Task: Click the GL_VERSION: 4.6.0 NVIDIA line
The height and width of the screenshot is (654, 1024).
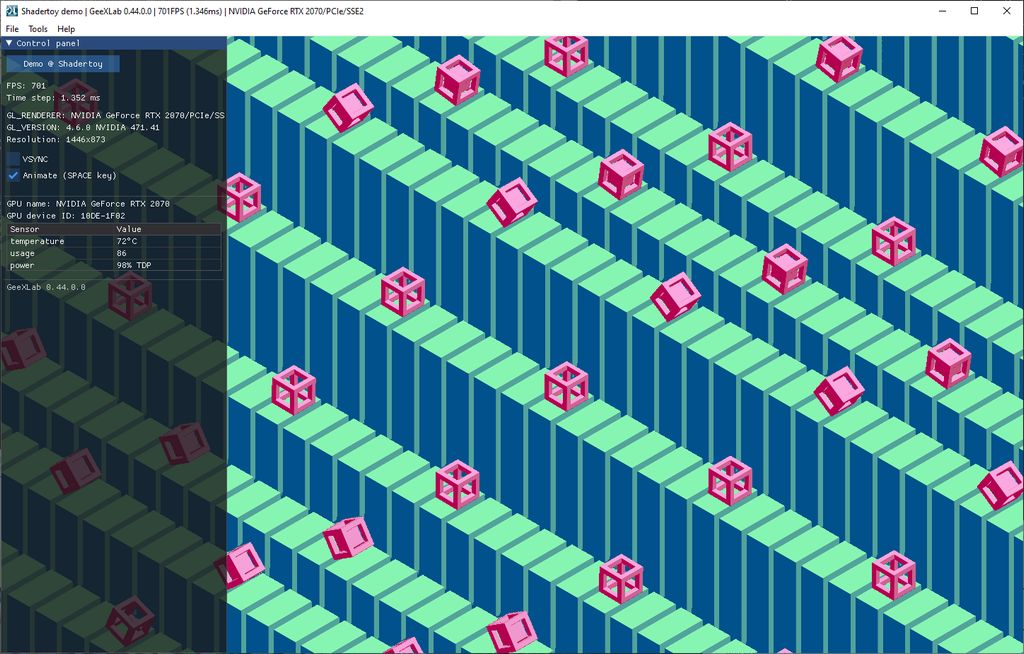Action: [x=83, y=127]
